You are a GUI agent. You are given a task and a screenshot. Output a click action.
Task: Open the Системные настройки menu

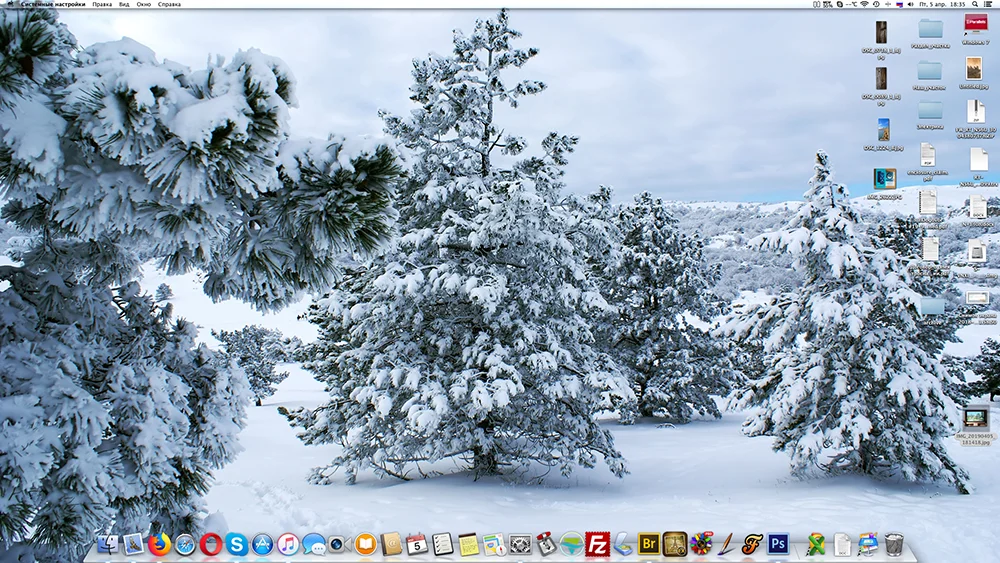pos(53,4)
